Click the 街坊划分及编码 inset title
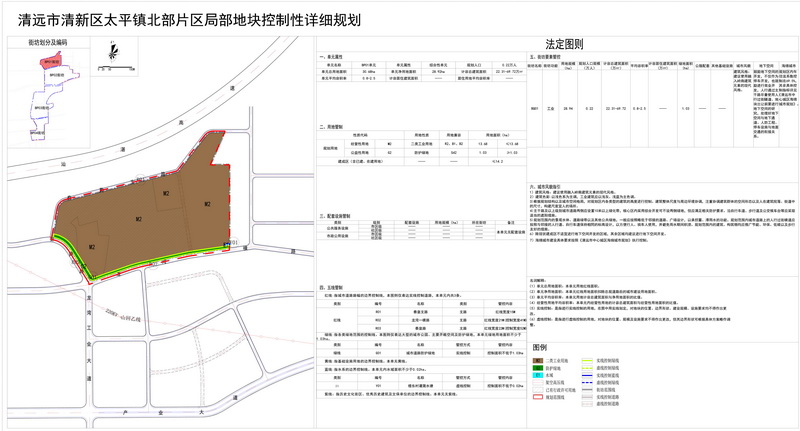The width and height of the screenshot is (800, 431). [48, 44]
